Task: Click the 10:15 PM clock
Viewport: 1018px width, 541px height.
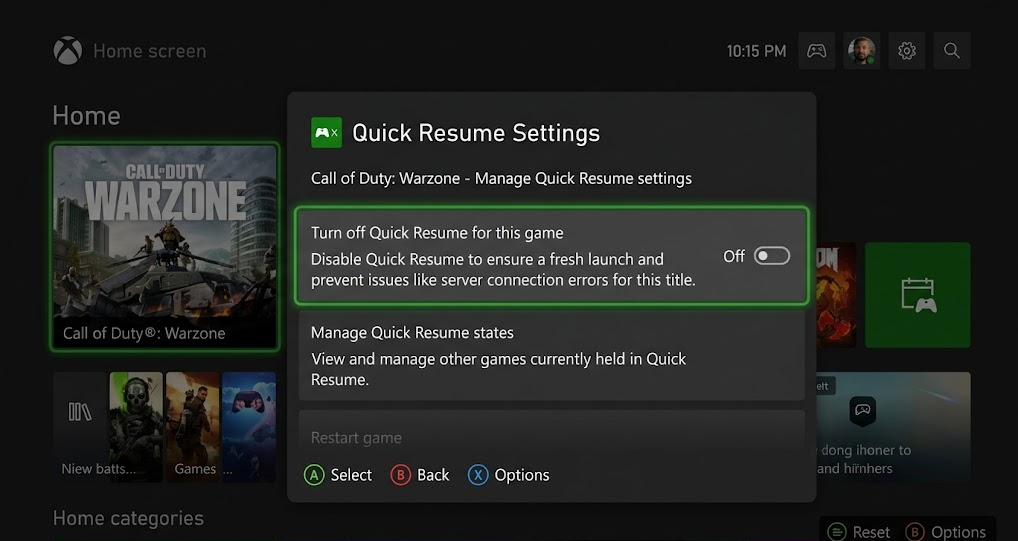Action: pos(756,51)
